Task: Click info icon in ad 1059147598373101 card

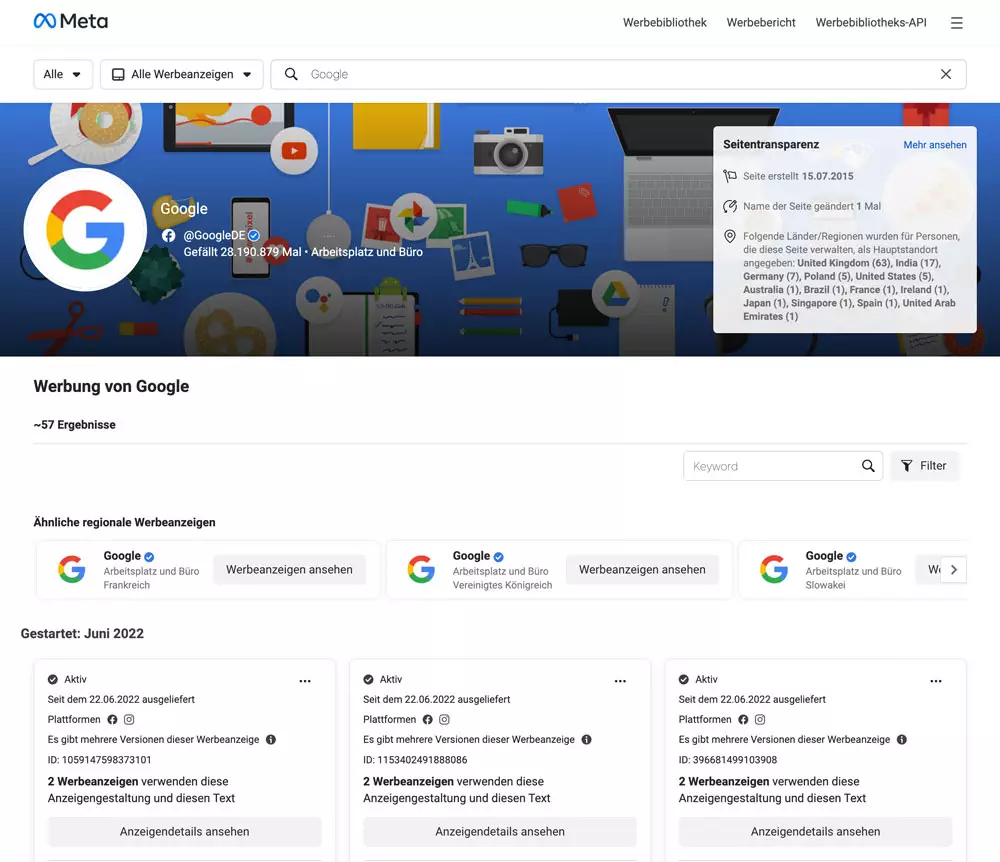Action: tap(271, 740)
